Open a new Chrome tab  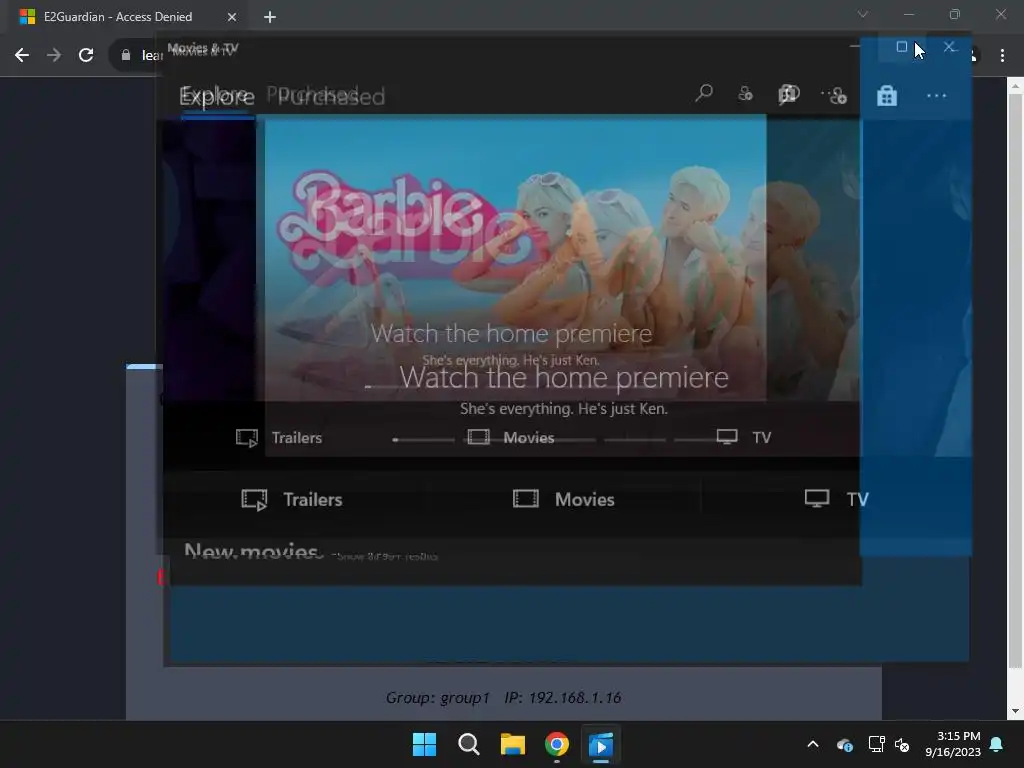(270, 17)
